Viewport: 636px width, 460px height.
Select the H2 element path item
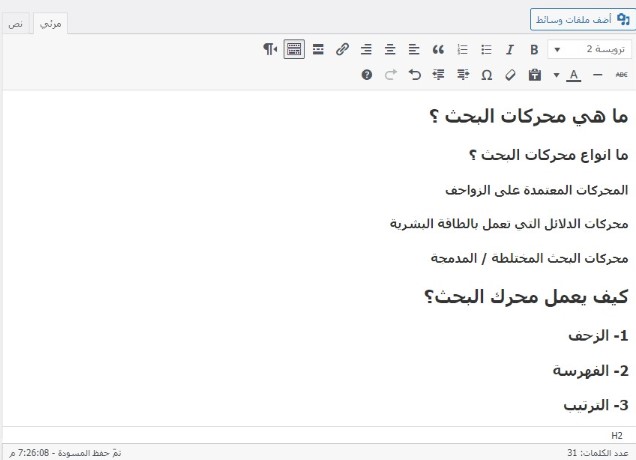(617, 436)
